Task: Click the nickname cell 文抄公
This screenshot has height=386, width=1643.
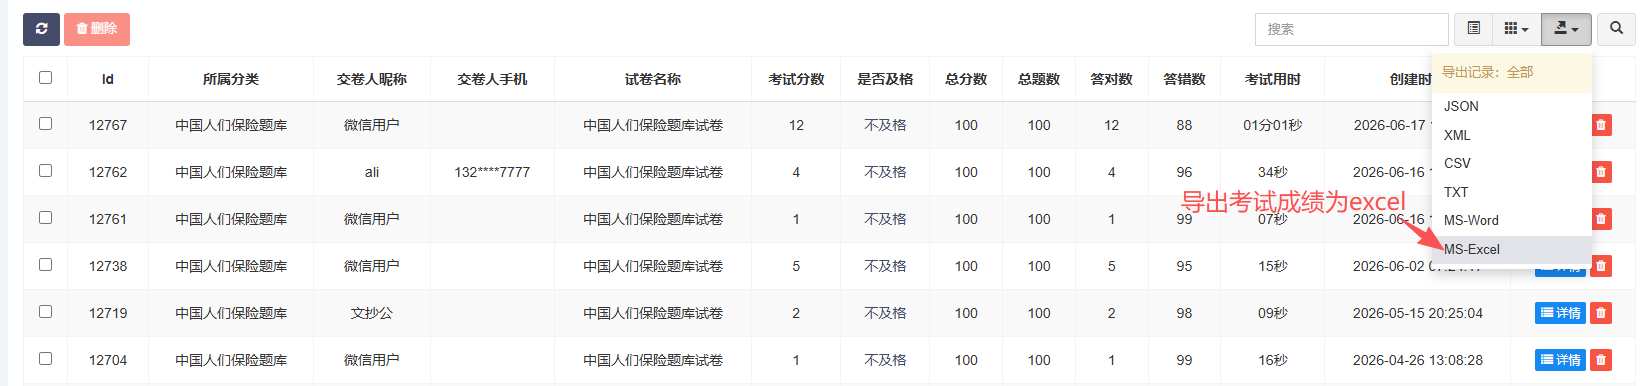Action: (x=372, y=313)
